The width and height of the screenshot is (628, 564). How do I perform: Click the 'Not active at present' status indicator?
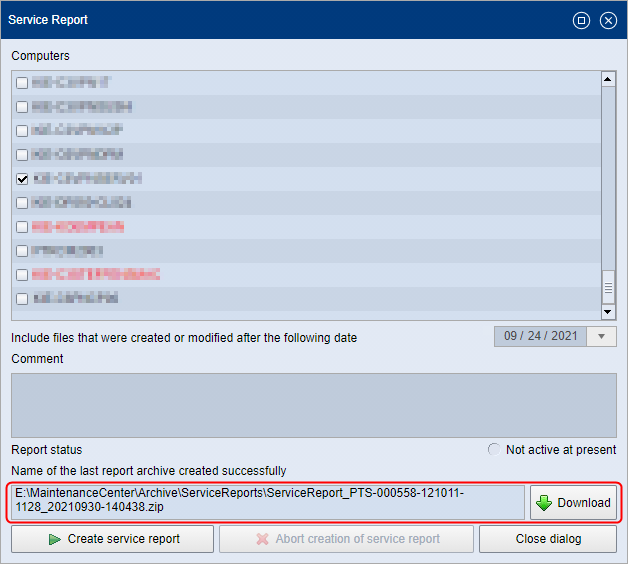[493, 450]
